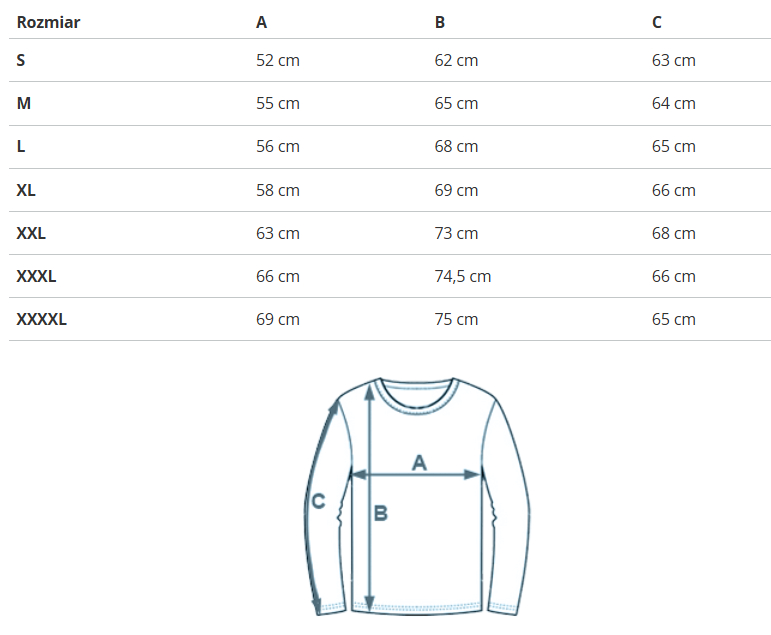
Task: Click the XXXL size row label
Action: [36, 276]
